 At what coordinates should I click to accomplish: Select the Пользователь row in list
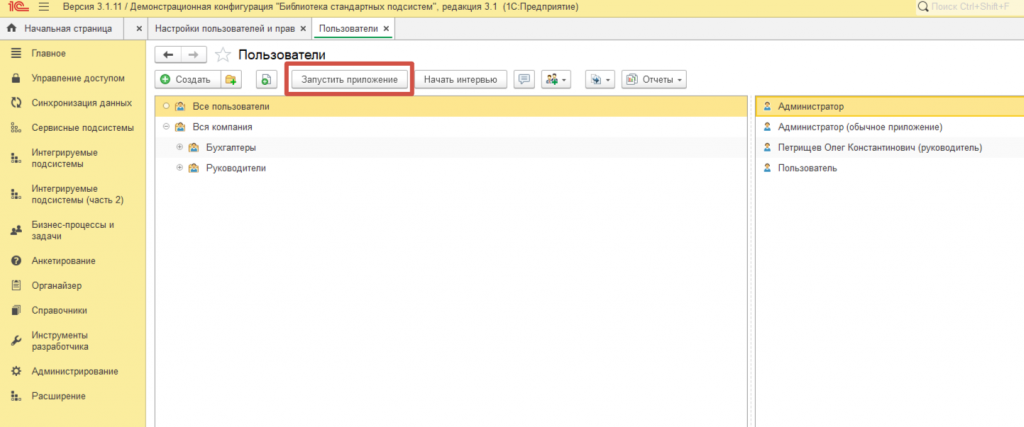tap(889, 168)
